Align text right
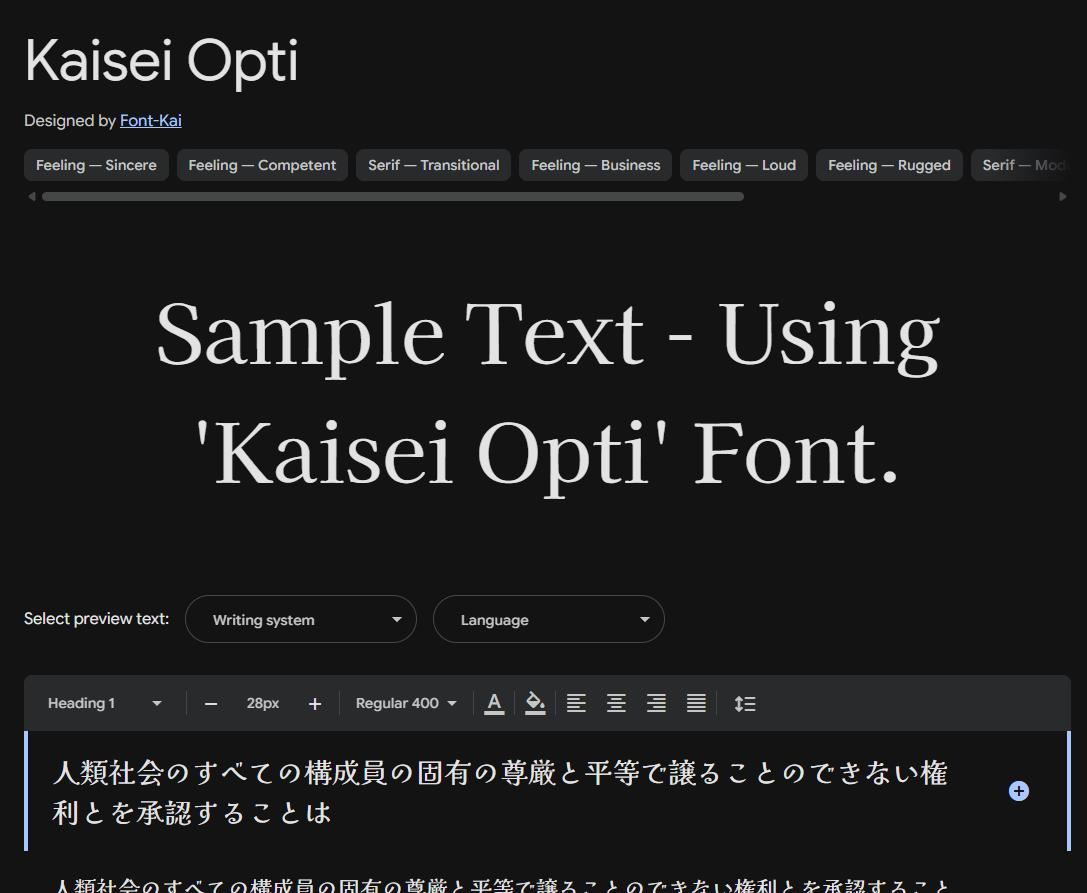 click(x=656, y=704)
